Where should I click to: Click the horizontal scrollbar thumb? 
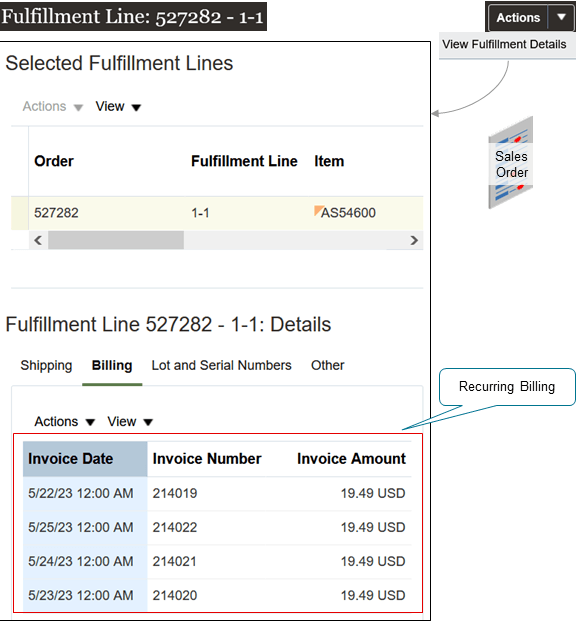pyautogui.click(x=116, y=240)
